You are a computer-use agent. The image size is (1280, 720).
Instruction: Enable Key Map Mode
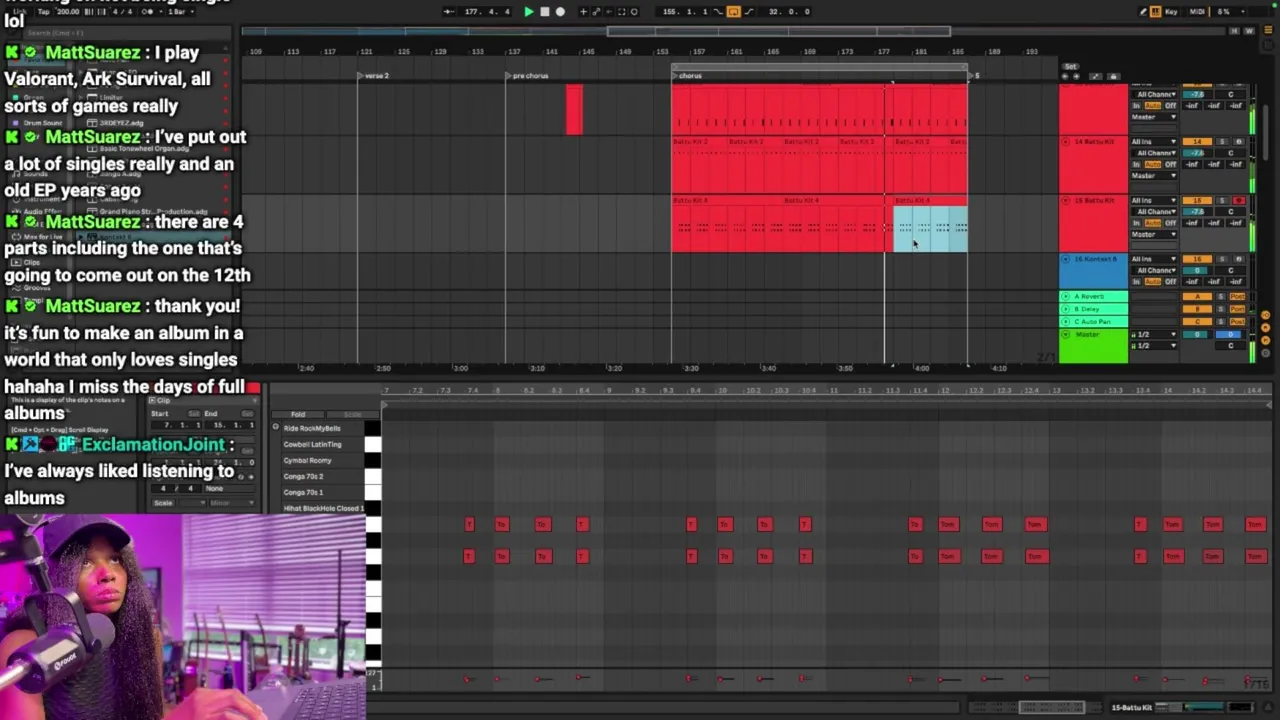(x=1171, y=12)
